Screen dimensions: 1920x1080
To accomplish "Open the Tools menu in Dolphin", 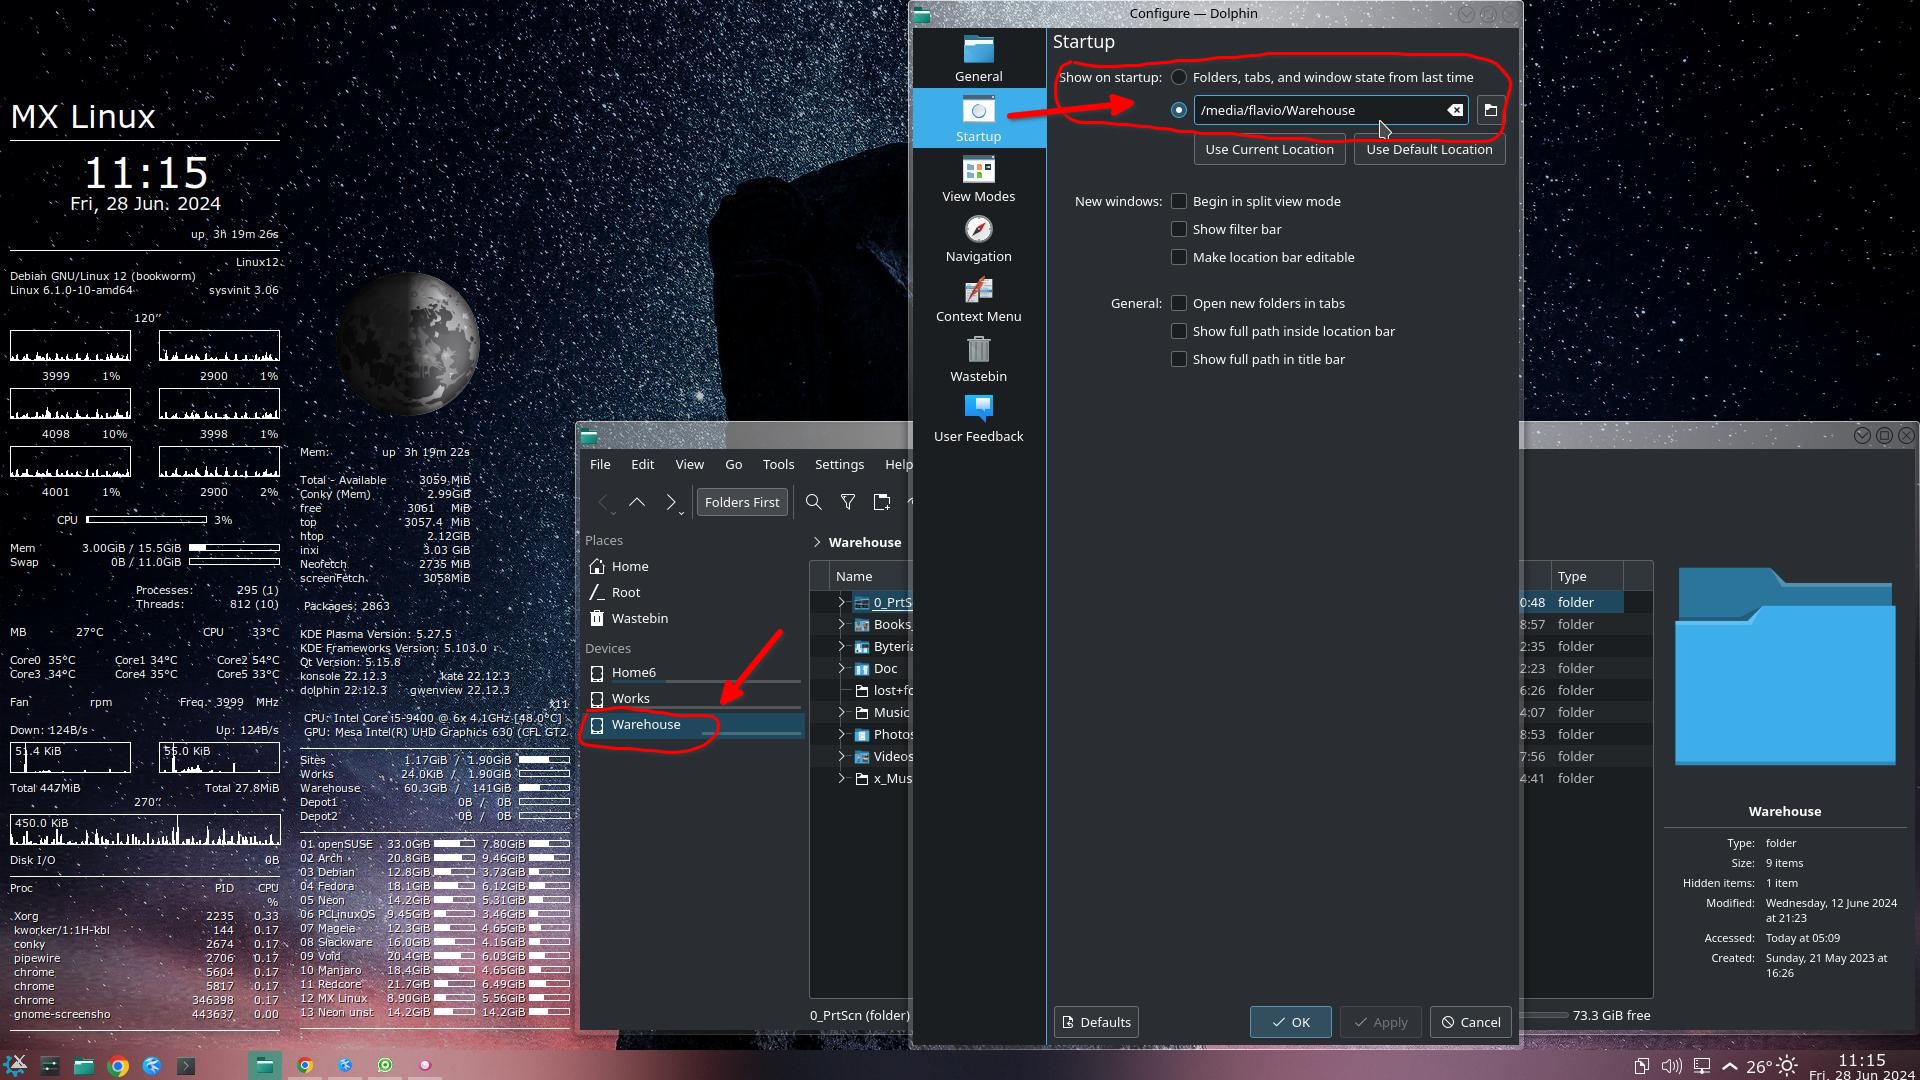I will [778, 464].
